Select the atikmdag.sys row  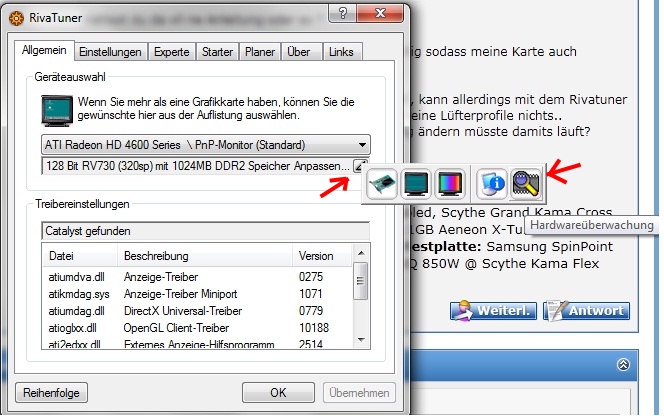(197, 294)
